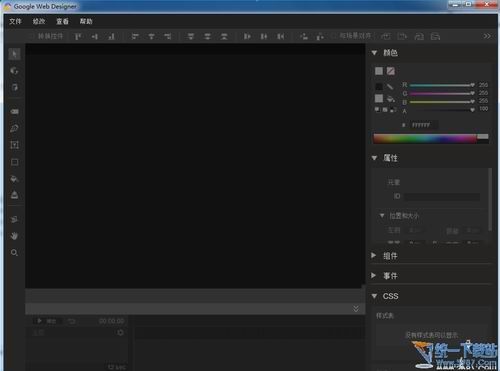
Task: Open the 帮助 menu
Action: pyautogui.click(x=86, y=21)
